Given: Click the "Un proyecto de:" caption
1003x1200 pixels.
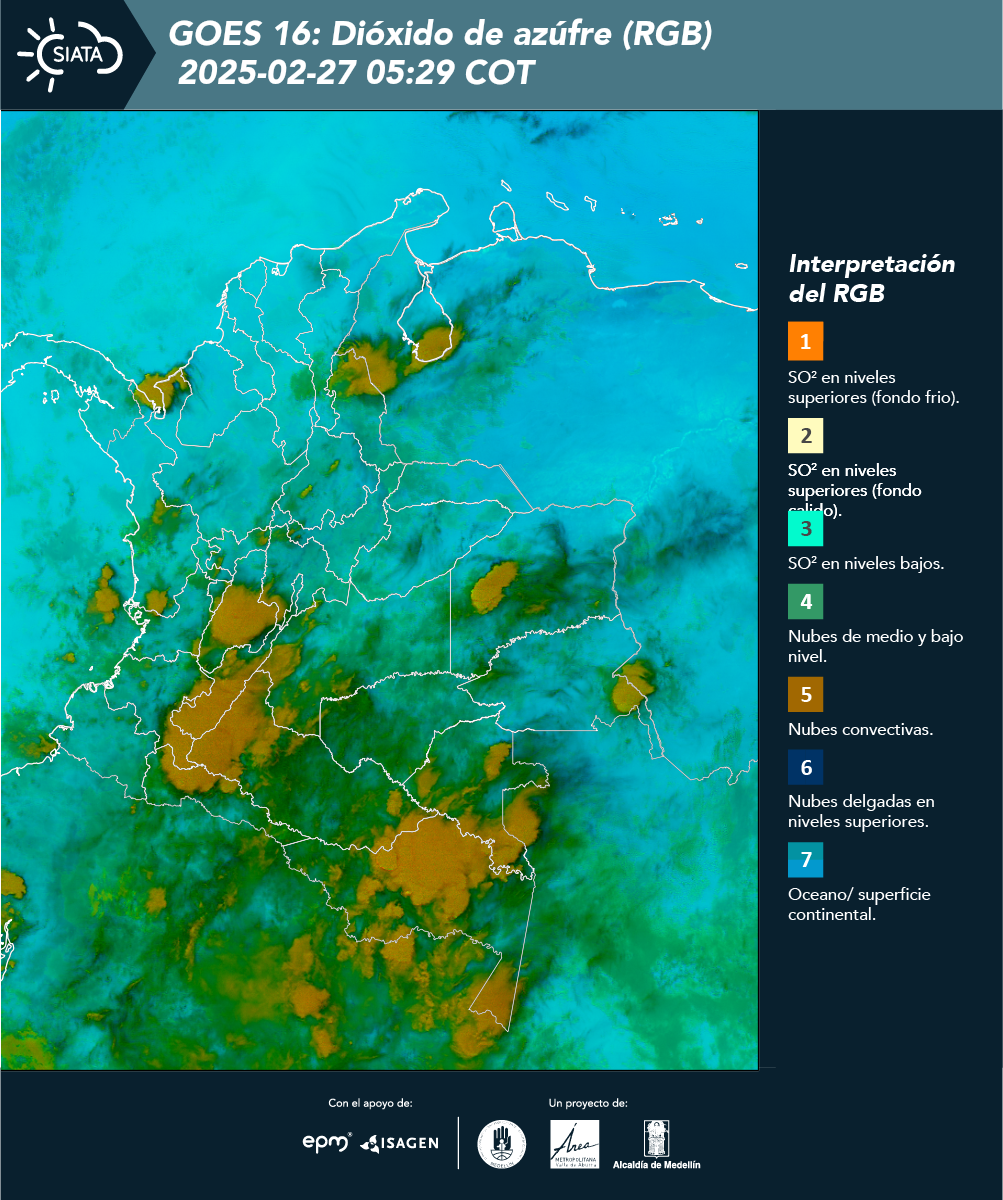Looking at the screenshot, I should pyautogui.click(x=588, y=1103).
